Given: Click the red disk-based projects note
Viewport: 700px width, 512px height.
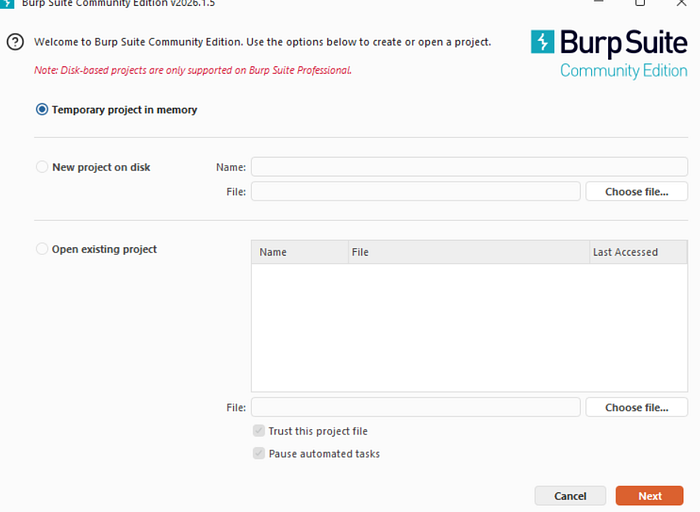Looking at the screenshot, I should click(x=193, y=71).
